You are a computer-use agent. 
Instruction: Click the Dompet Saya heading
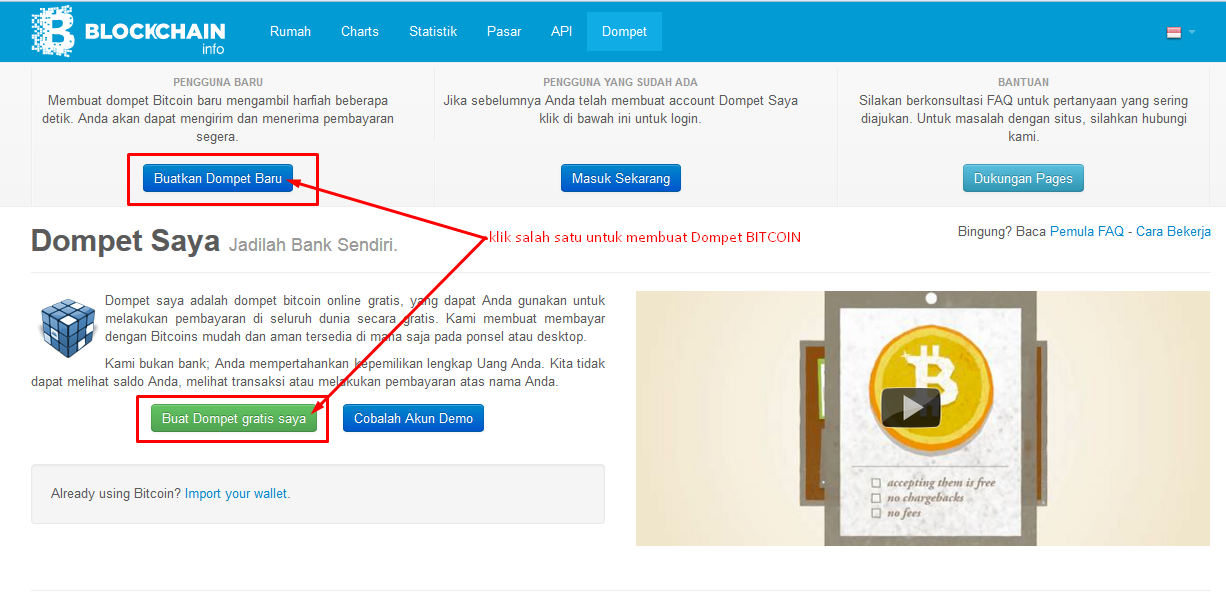coord(125,241)
